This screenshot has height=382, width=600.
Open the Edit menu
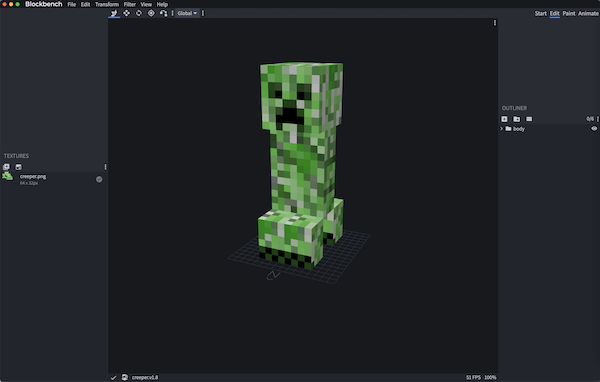tap(85, 5)
